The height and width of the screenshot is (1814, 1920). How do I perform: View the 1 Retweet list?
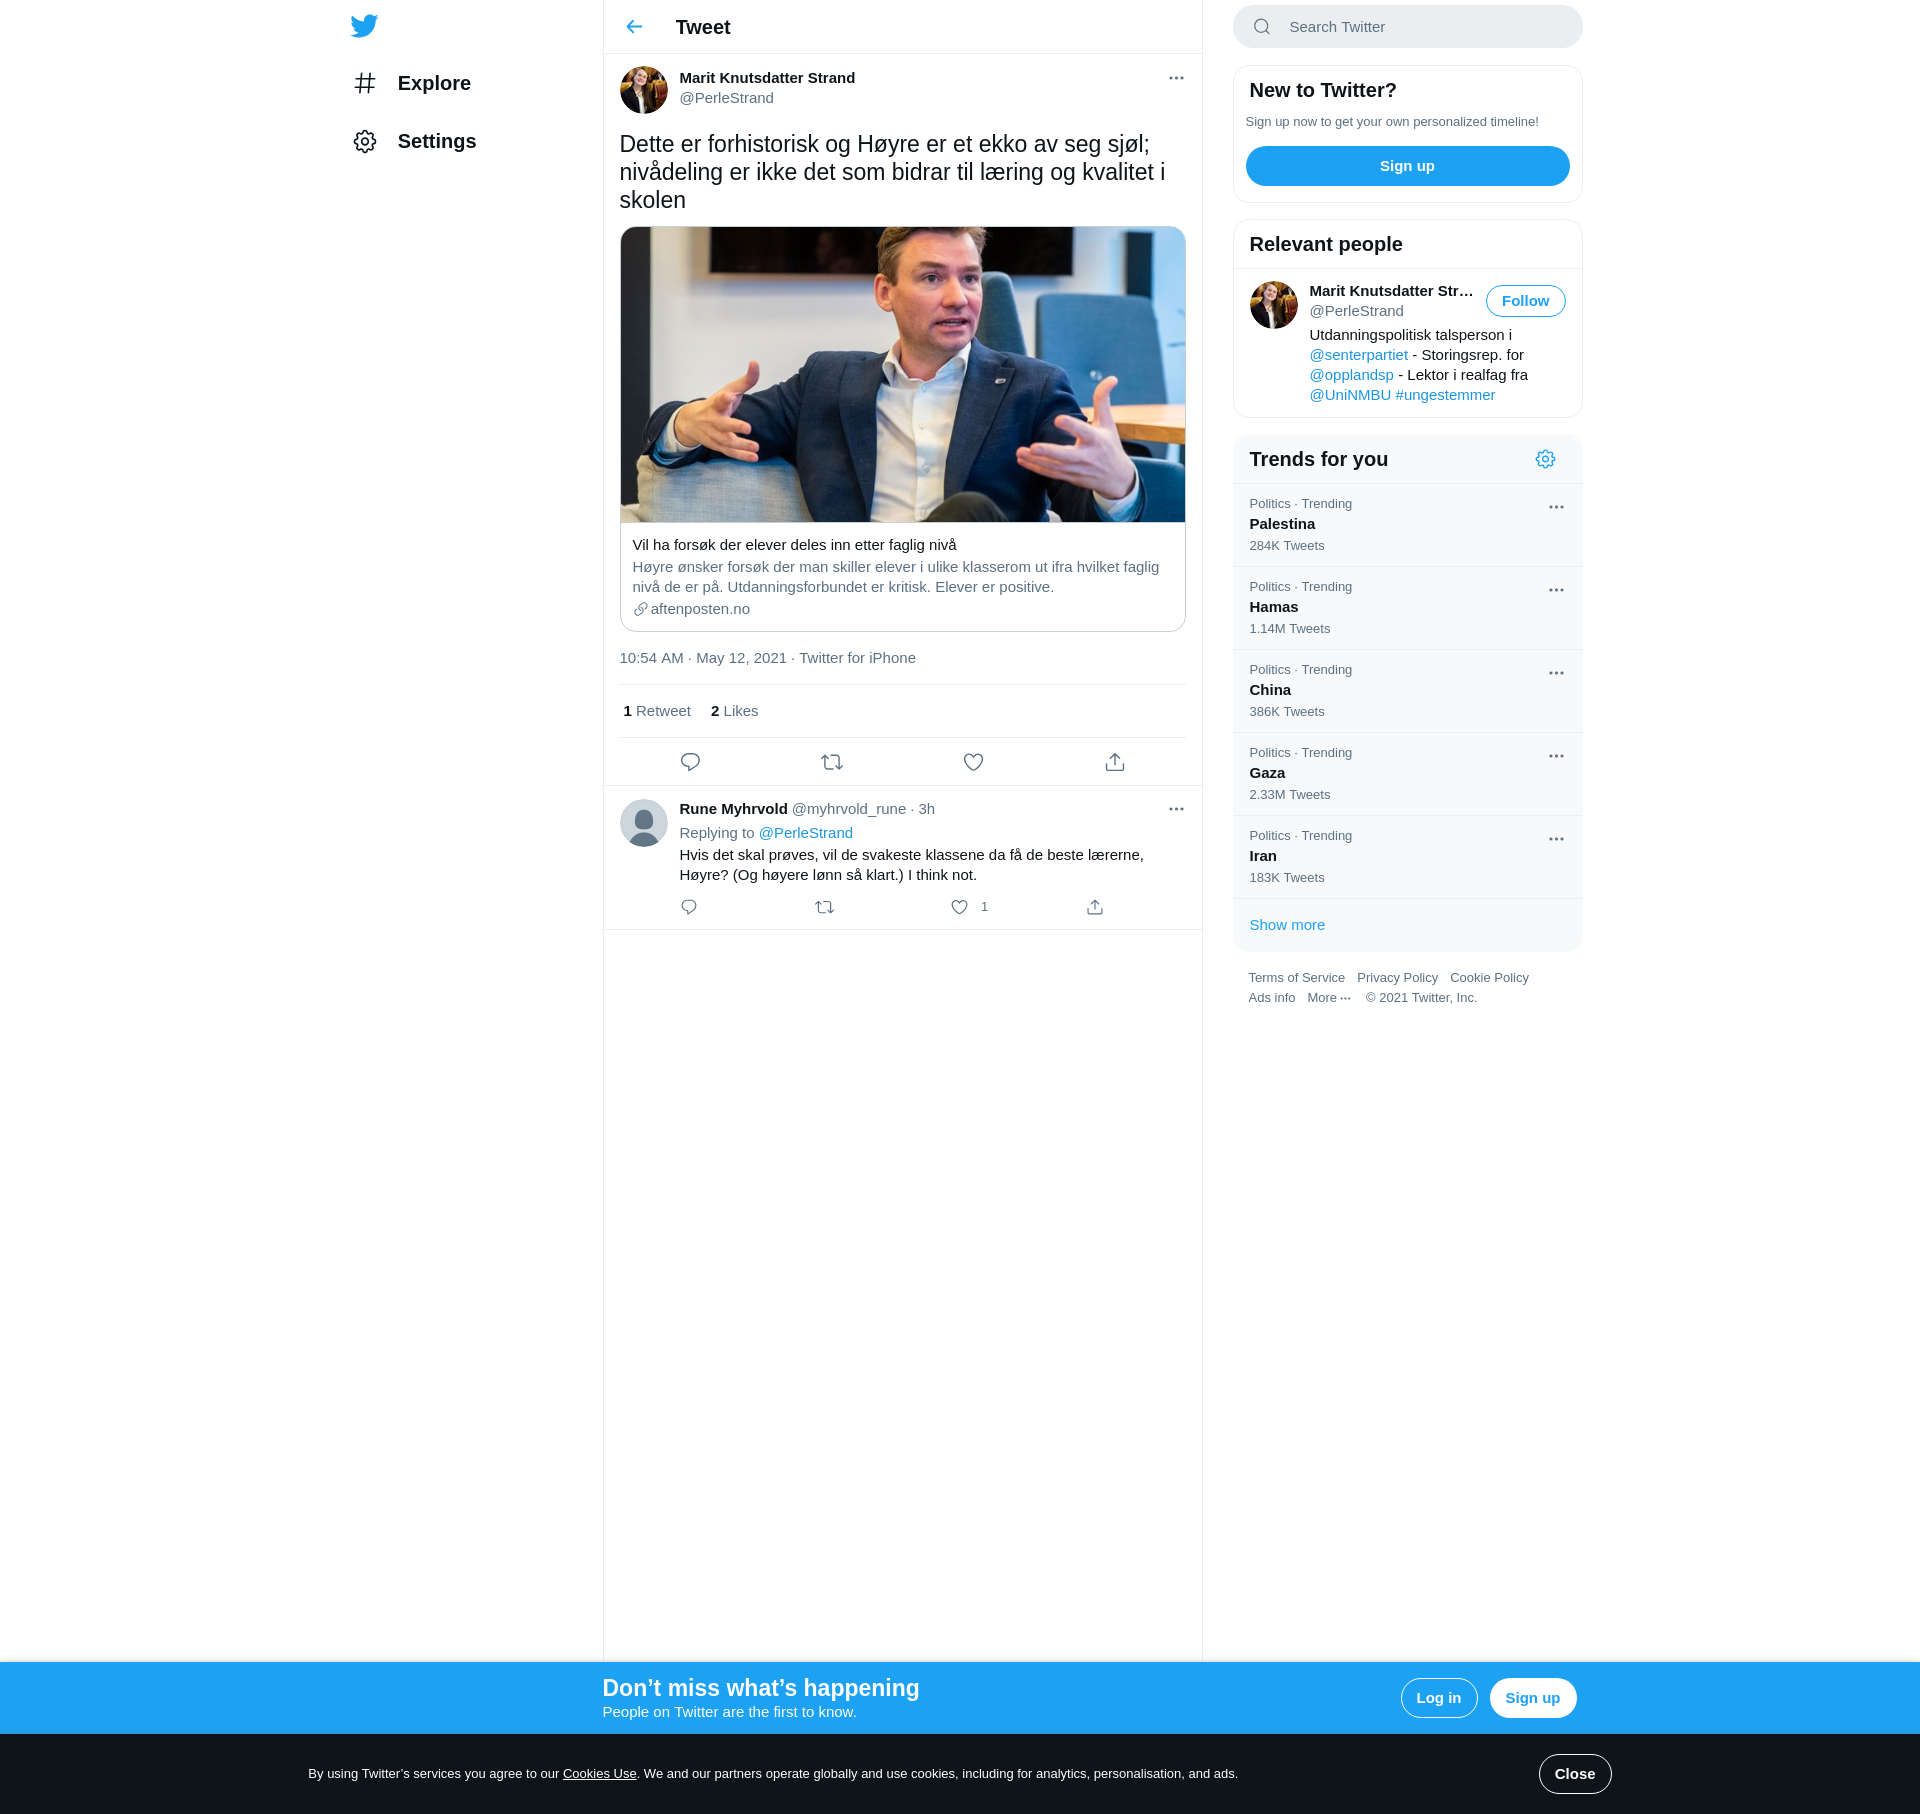[657, 711]
